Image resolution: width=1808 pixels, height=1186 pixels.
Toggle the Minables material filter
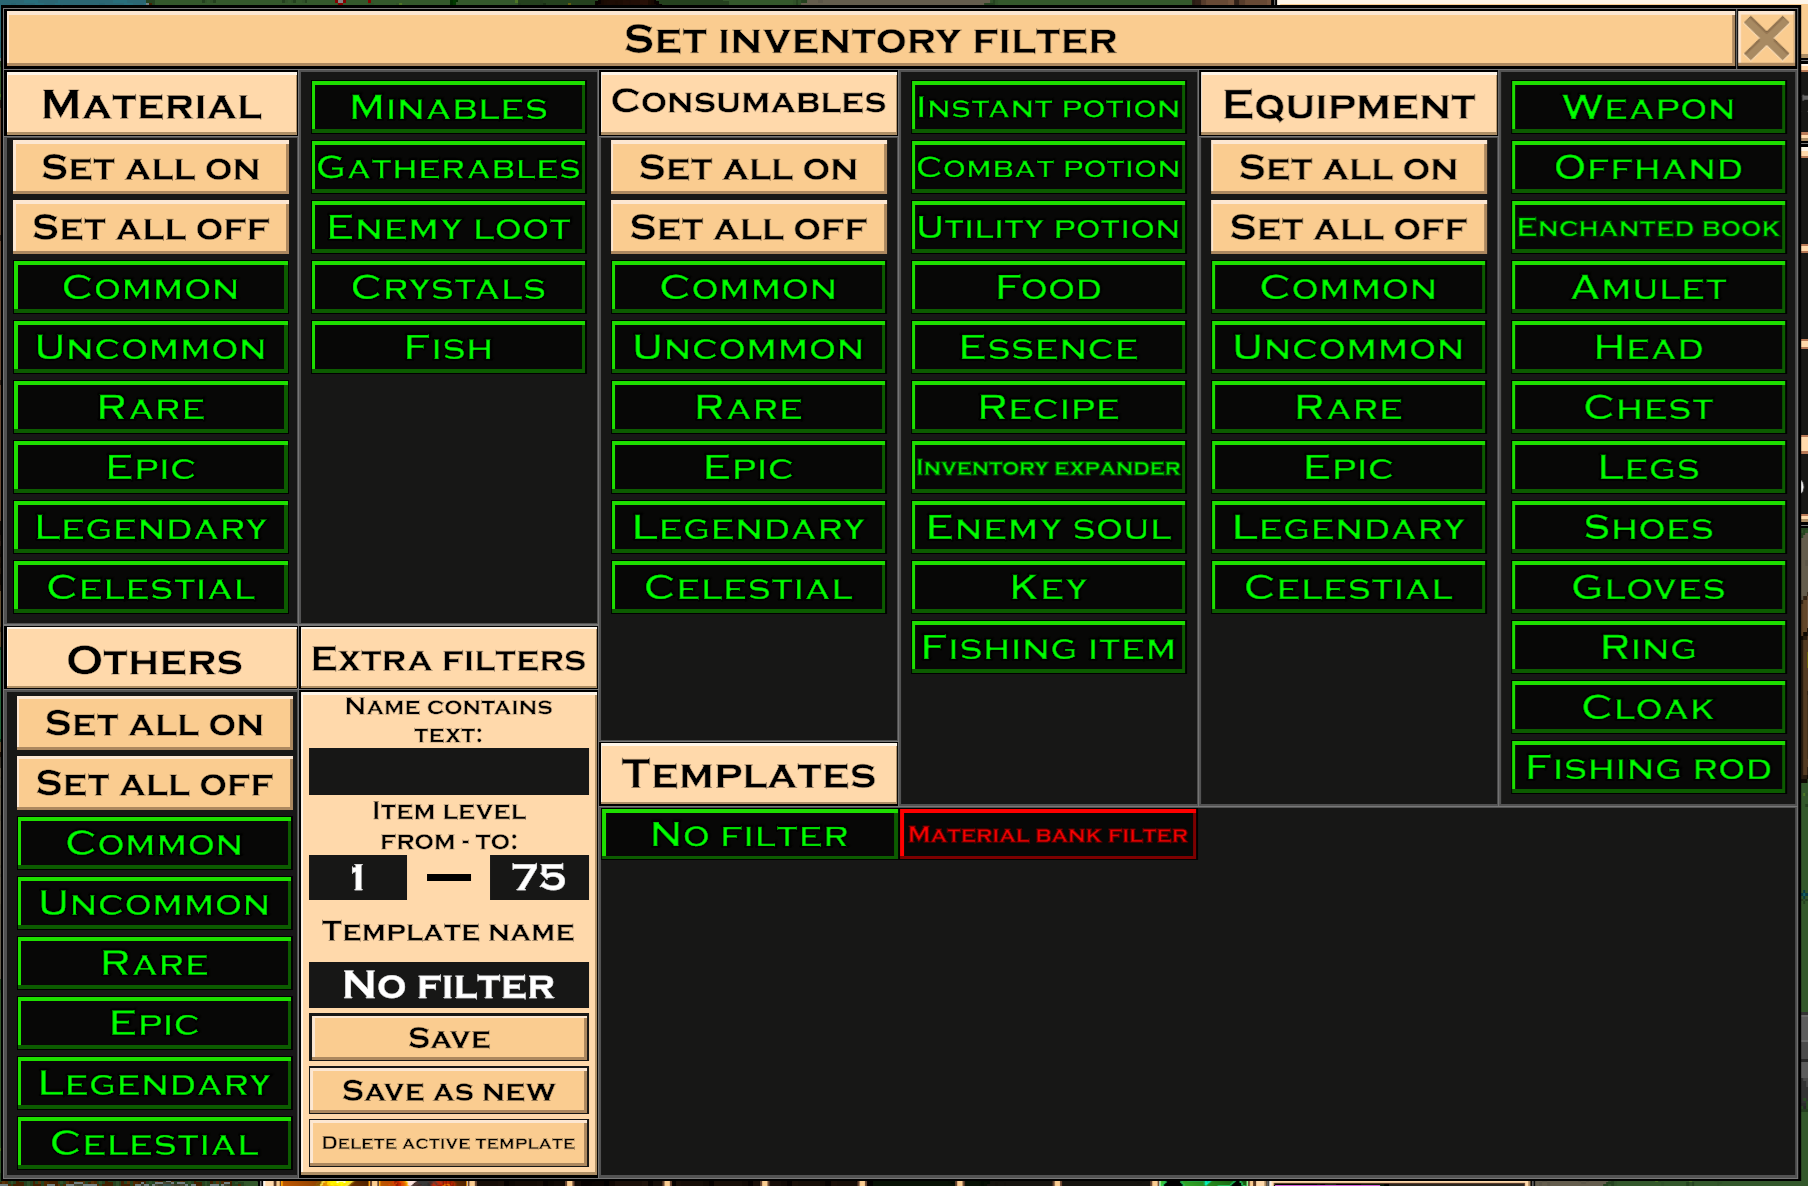448,108
